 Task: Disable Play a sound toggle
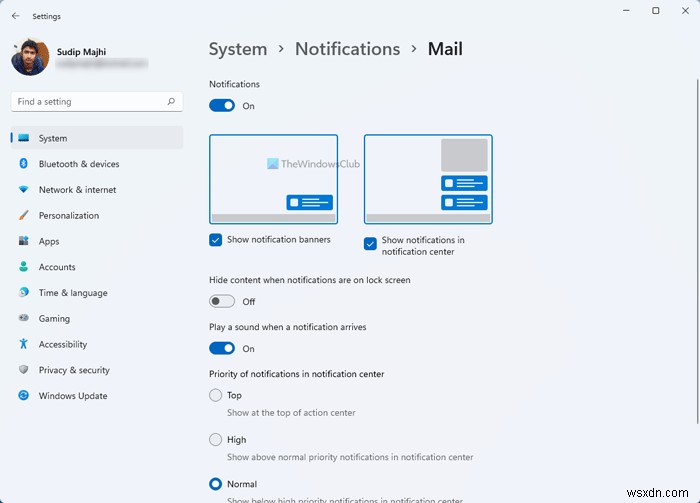(x=222, y=348)
